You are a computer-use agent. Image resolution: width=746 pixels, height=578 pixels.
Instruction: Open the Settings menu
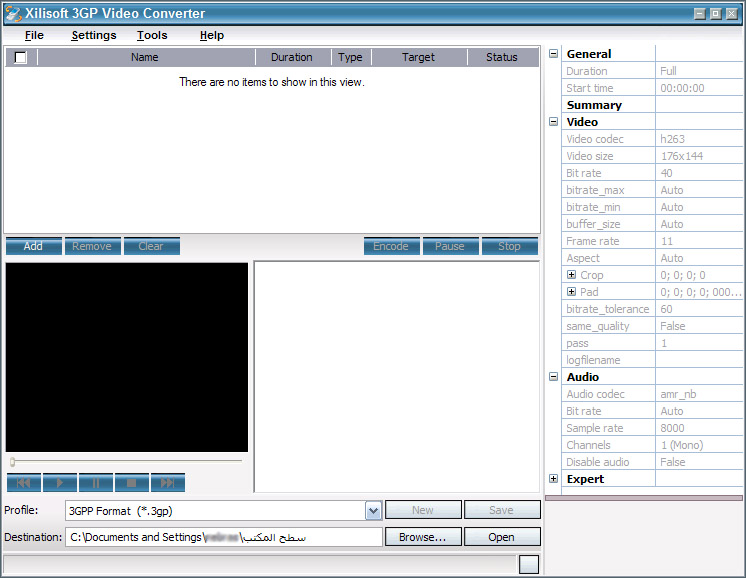94,35
